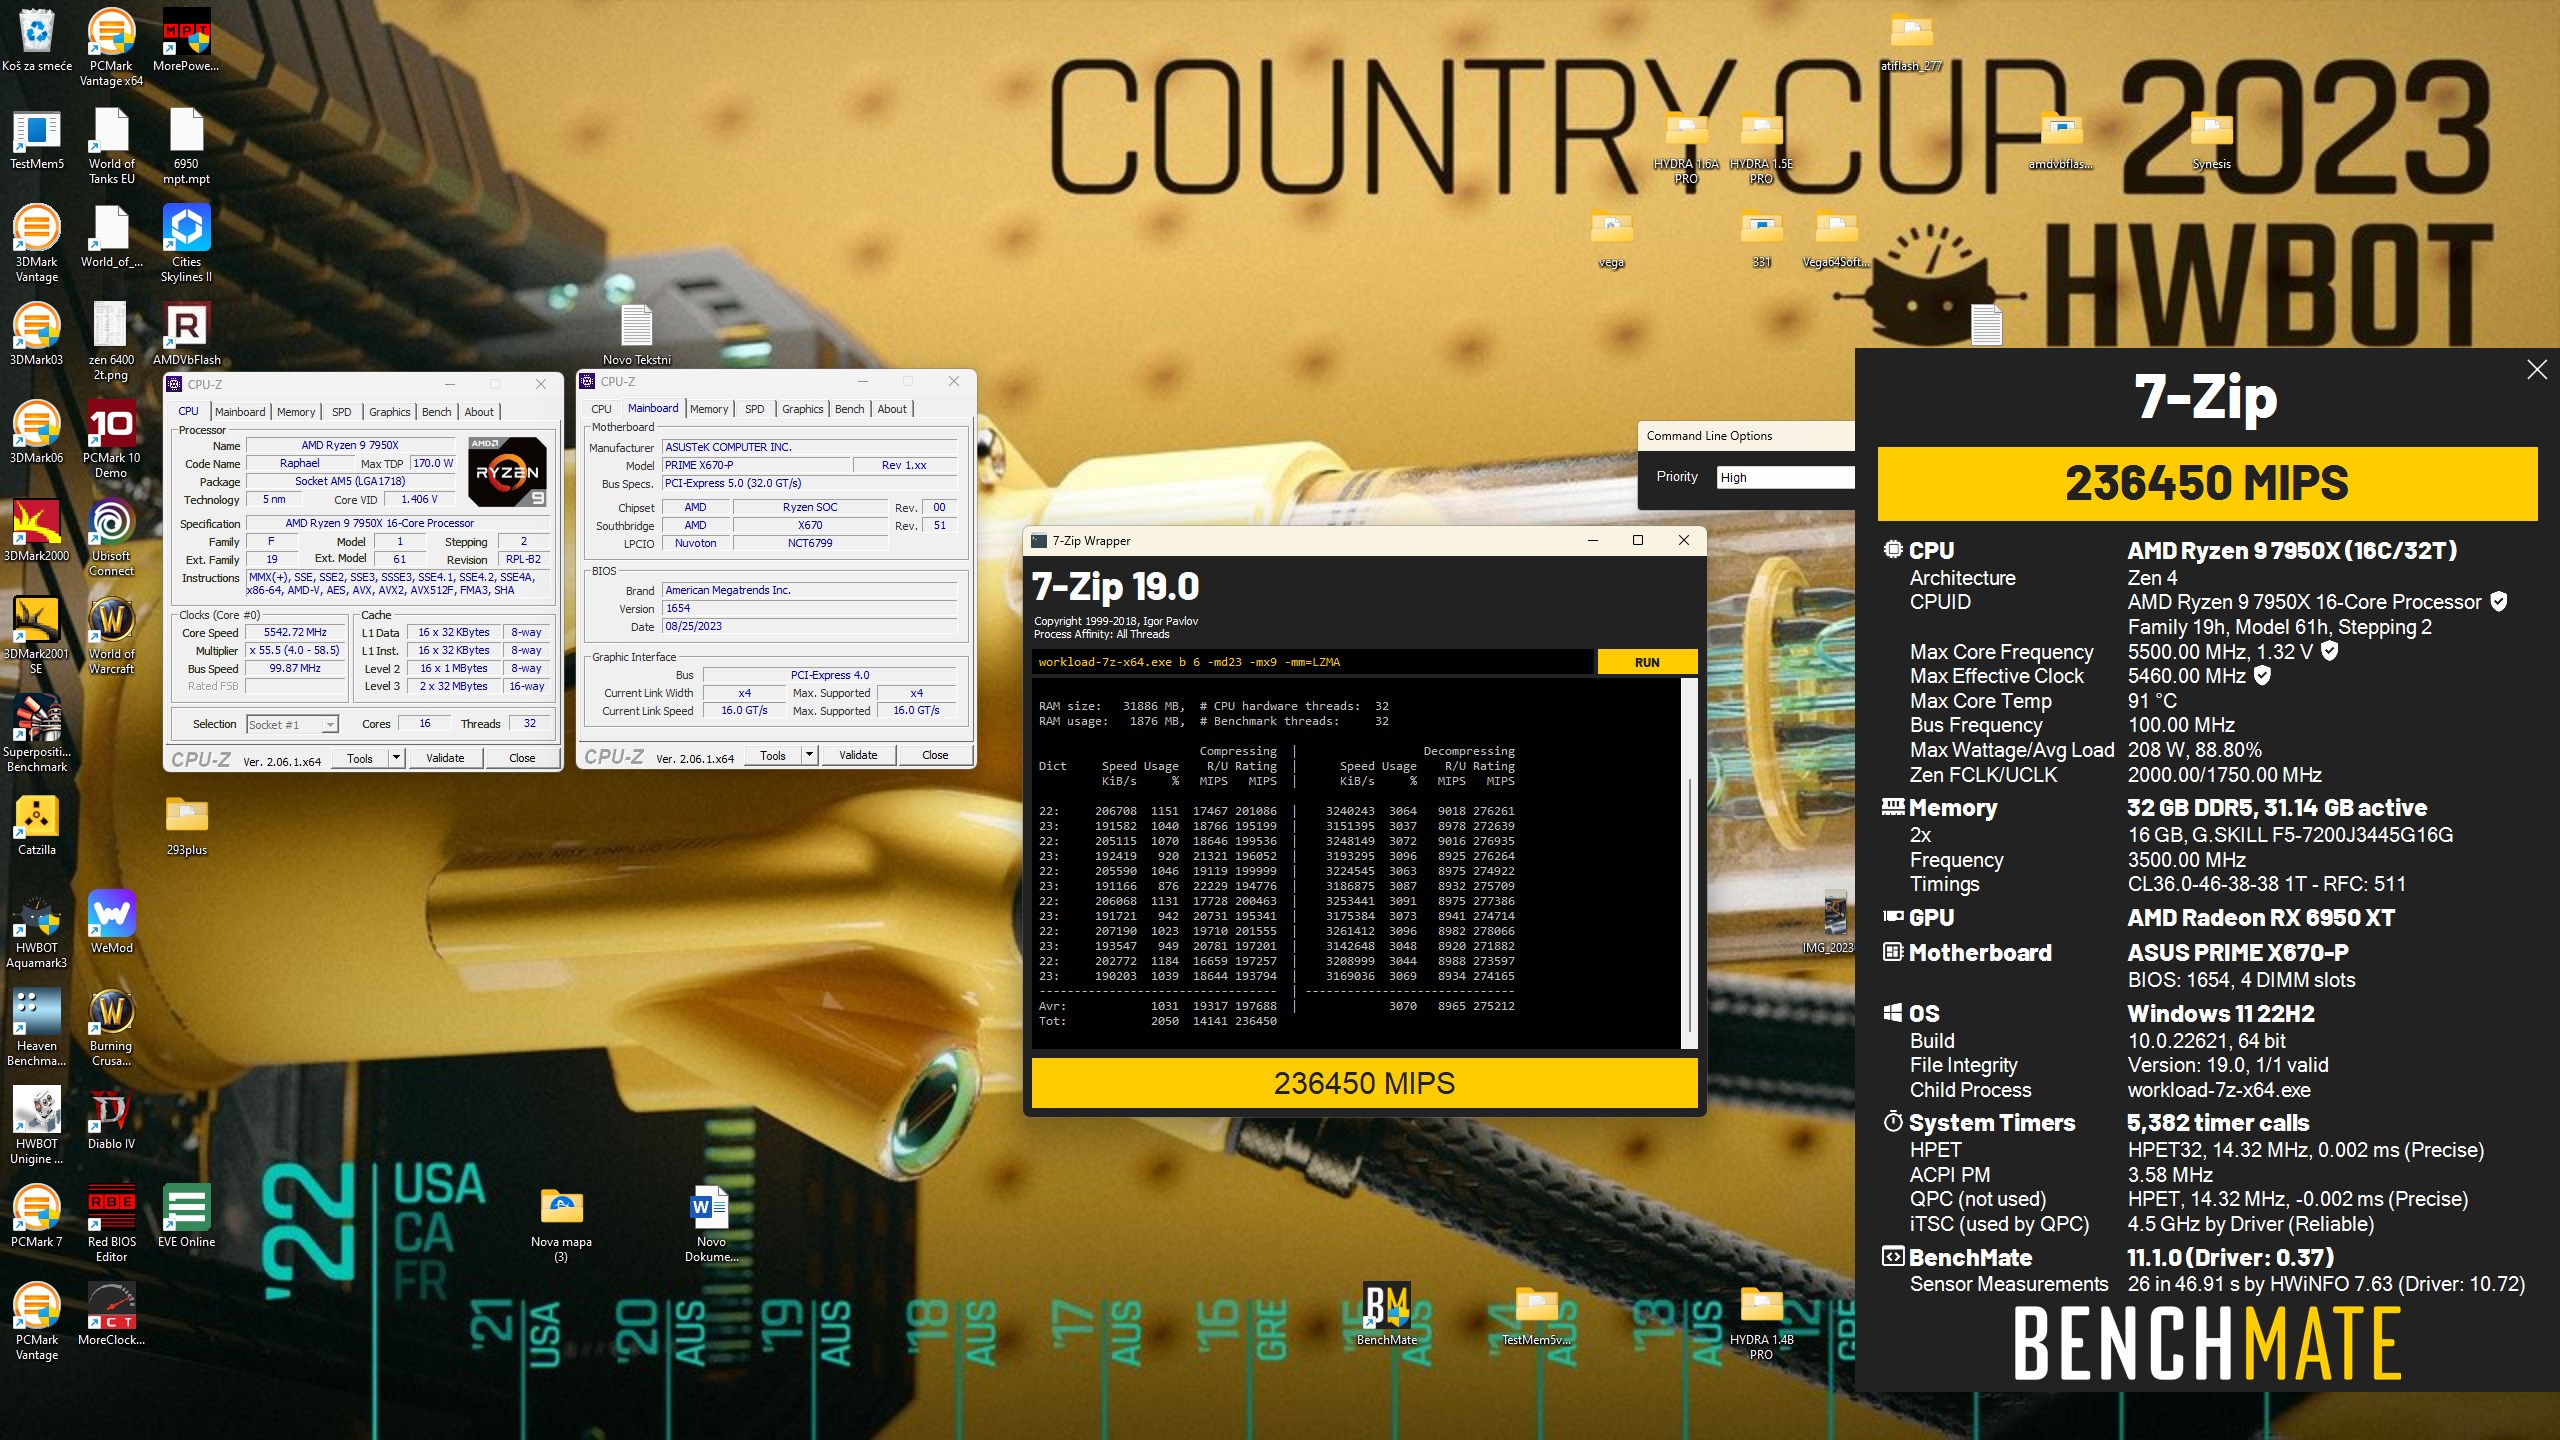Switch to Mainboard tab in left CPU-Z window
Screen dimensions: 2560x1440
(240, 411)
